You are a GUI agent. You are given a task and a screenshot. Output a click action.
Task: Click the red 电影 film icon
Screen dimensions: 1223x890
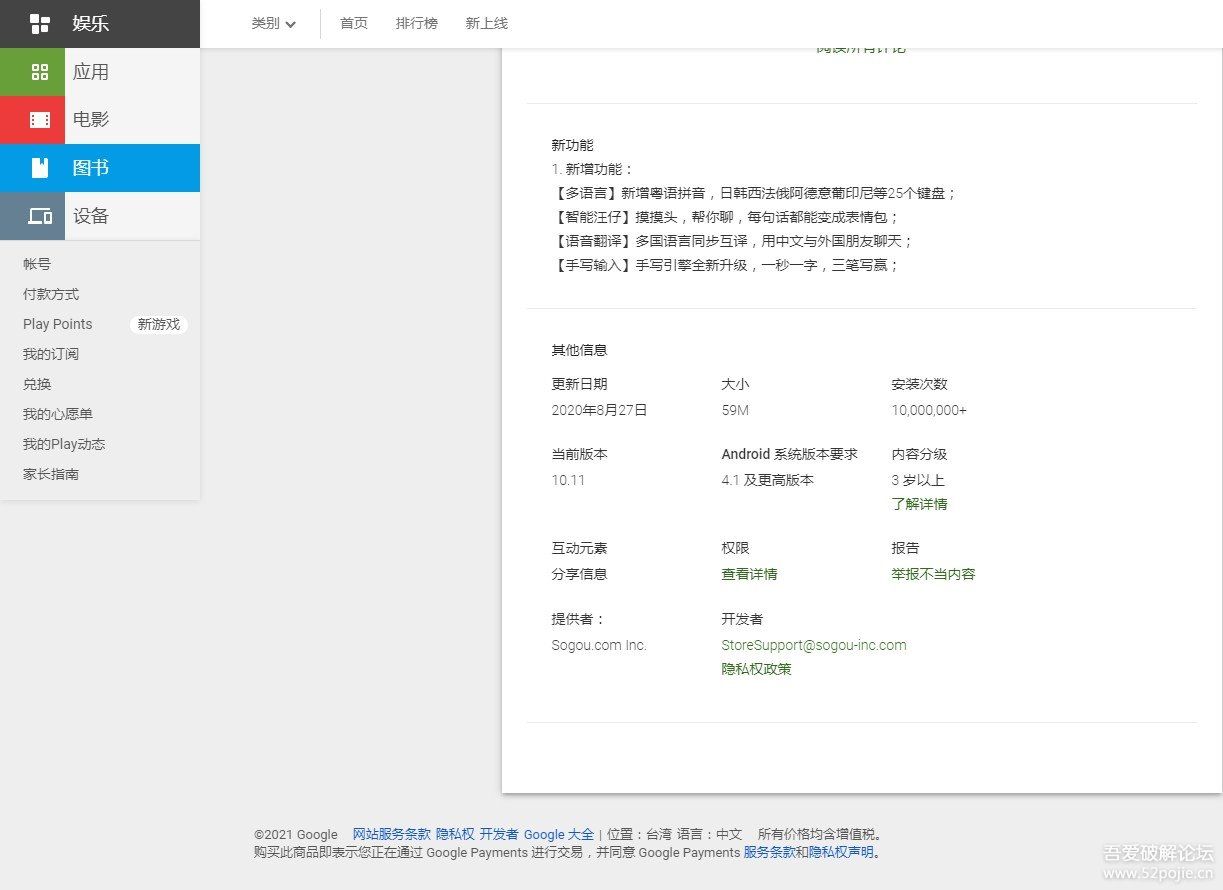[40, 120]
